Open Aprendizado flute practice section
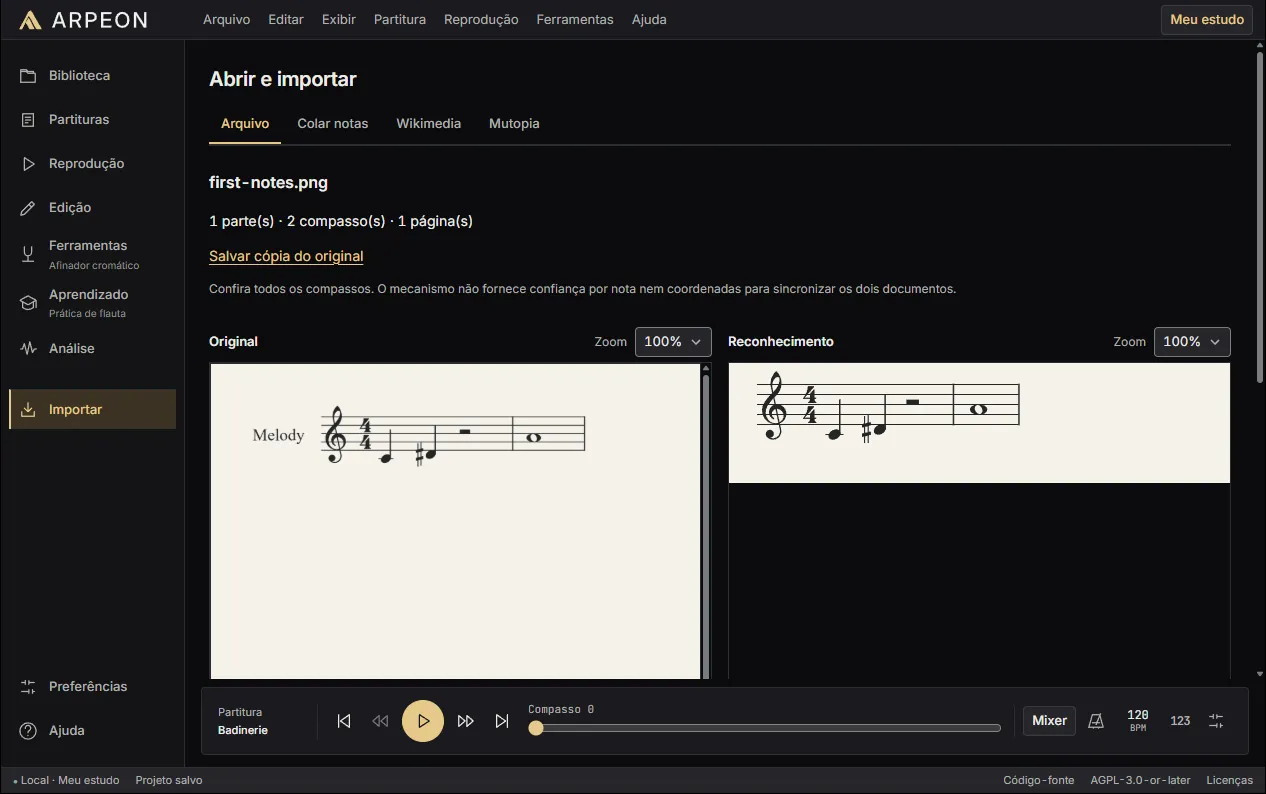Viewport: 1266px width, 794px height. pyautogui.click(x=92, y=304)
